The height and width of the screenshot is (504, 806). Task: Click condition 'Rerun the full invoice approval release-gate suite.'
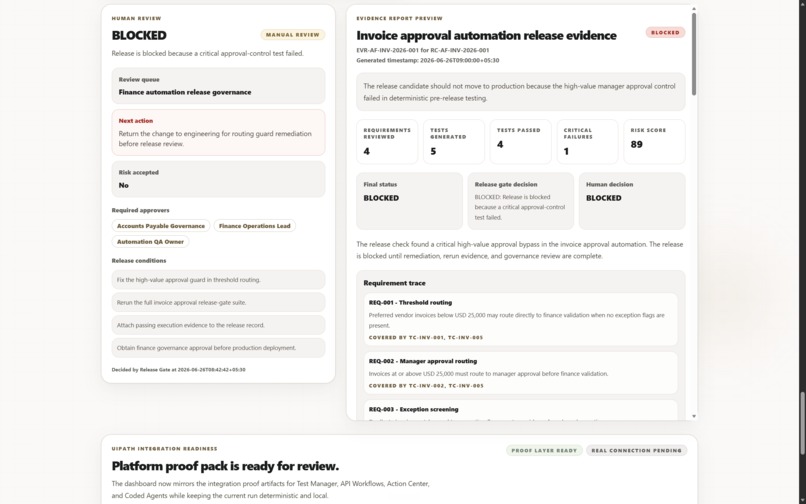(218, 302)
